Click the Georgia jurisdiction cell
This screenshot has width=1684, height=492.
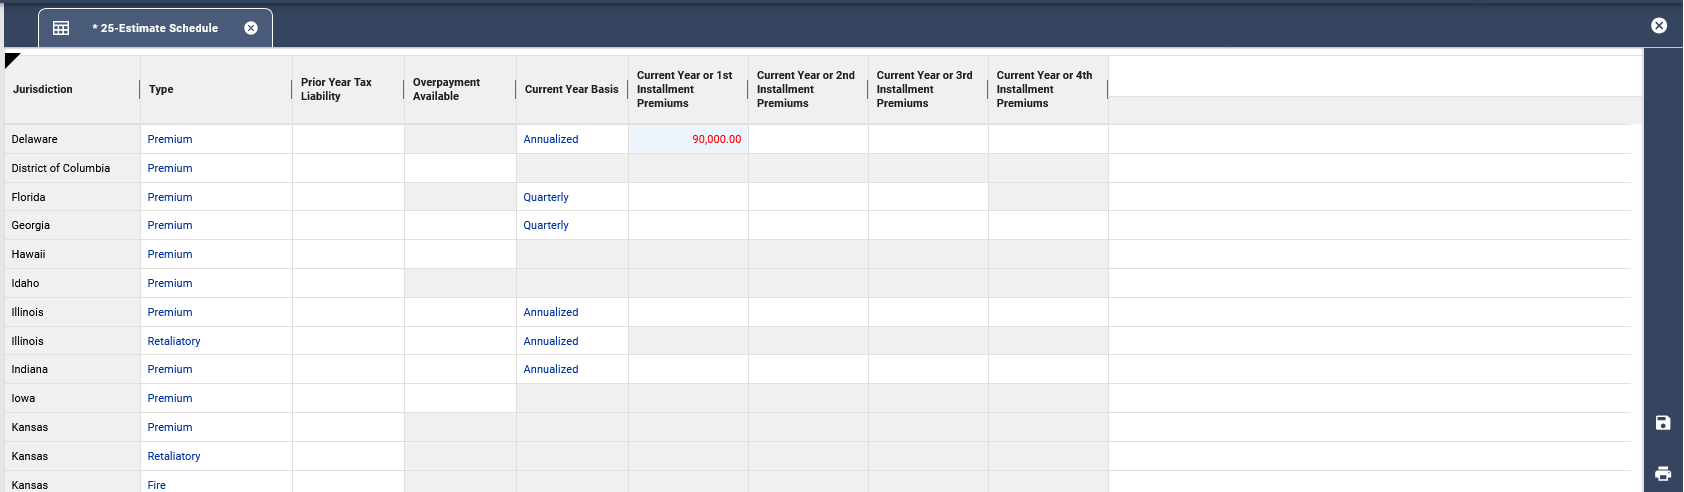(72, 225)
